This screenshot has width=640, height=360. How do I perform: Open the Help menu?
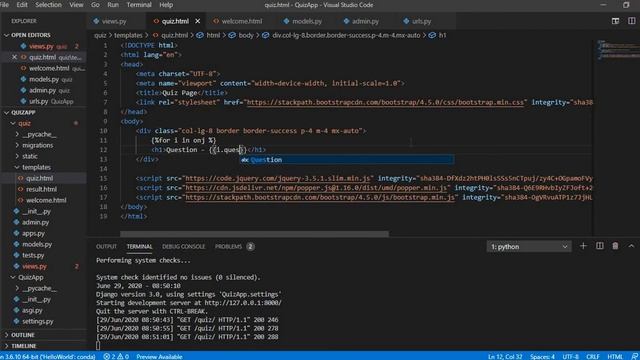[166, 5]
